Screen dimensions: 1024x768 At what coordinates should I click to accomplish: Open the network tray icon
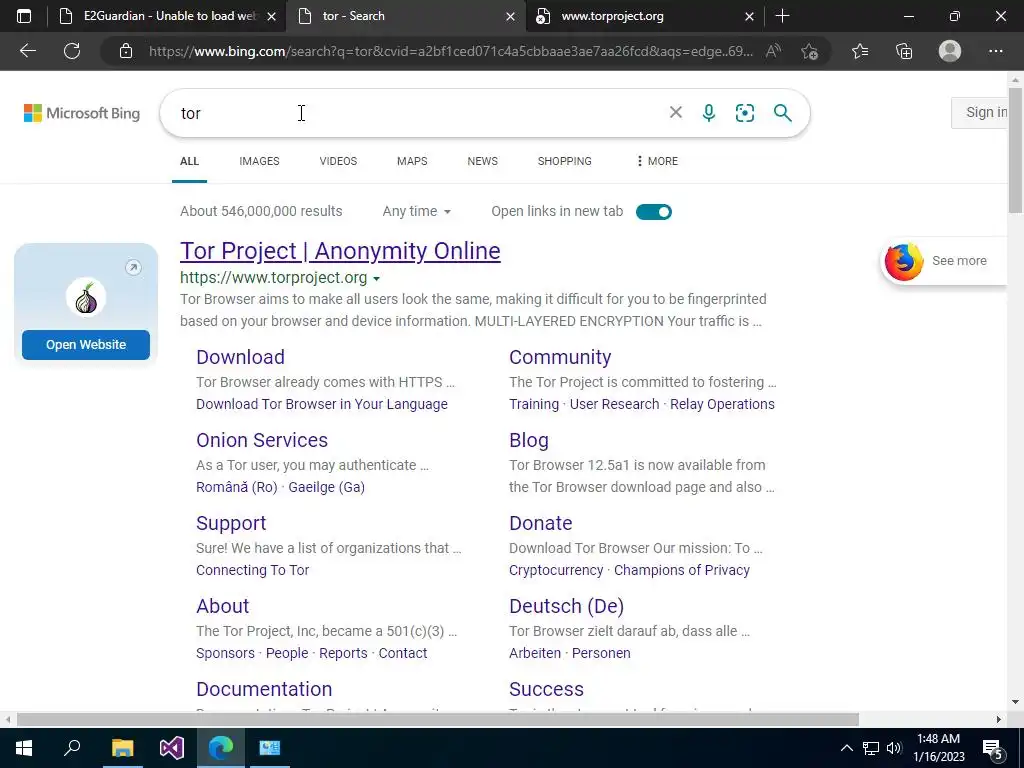(x=871, y=748)
